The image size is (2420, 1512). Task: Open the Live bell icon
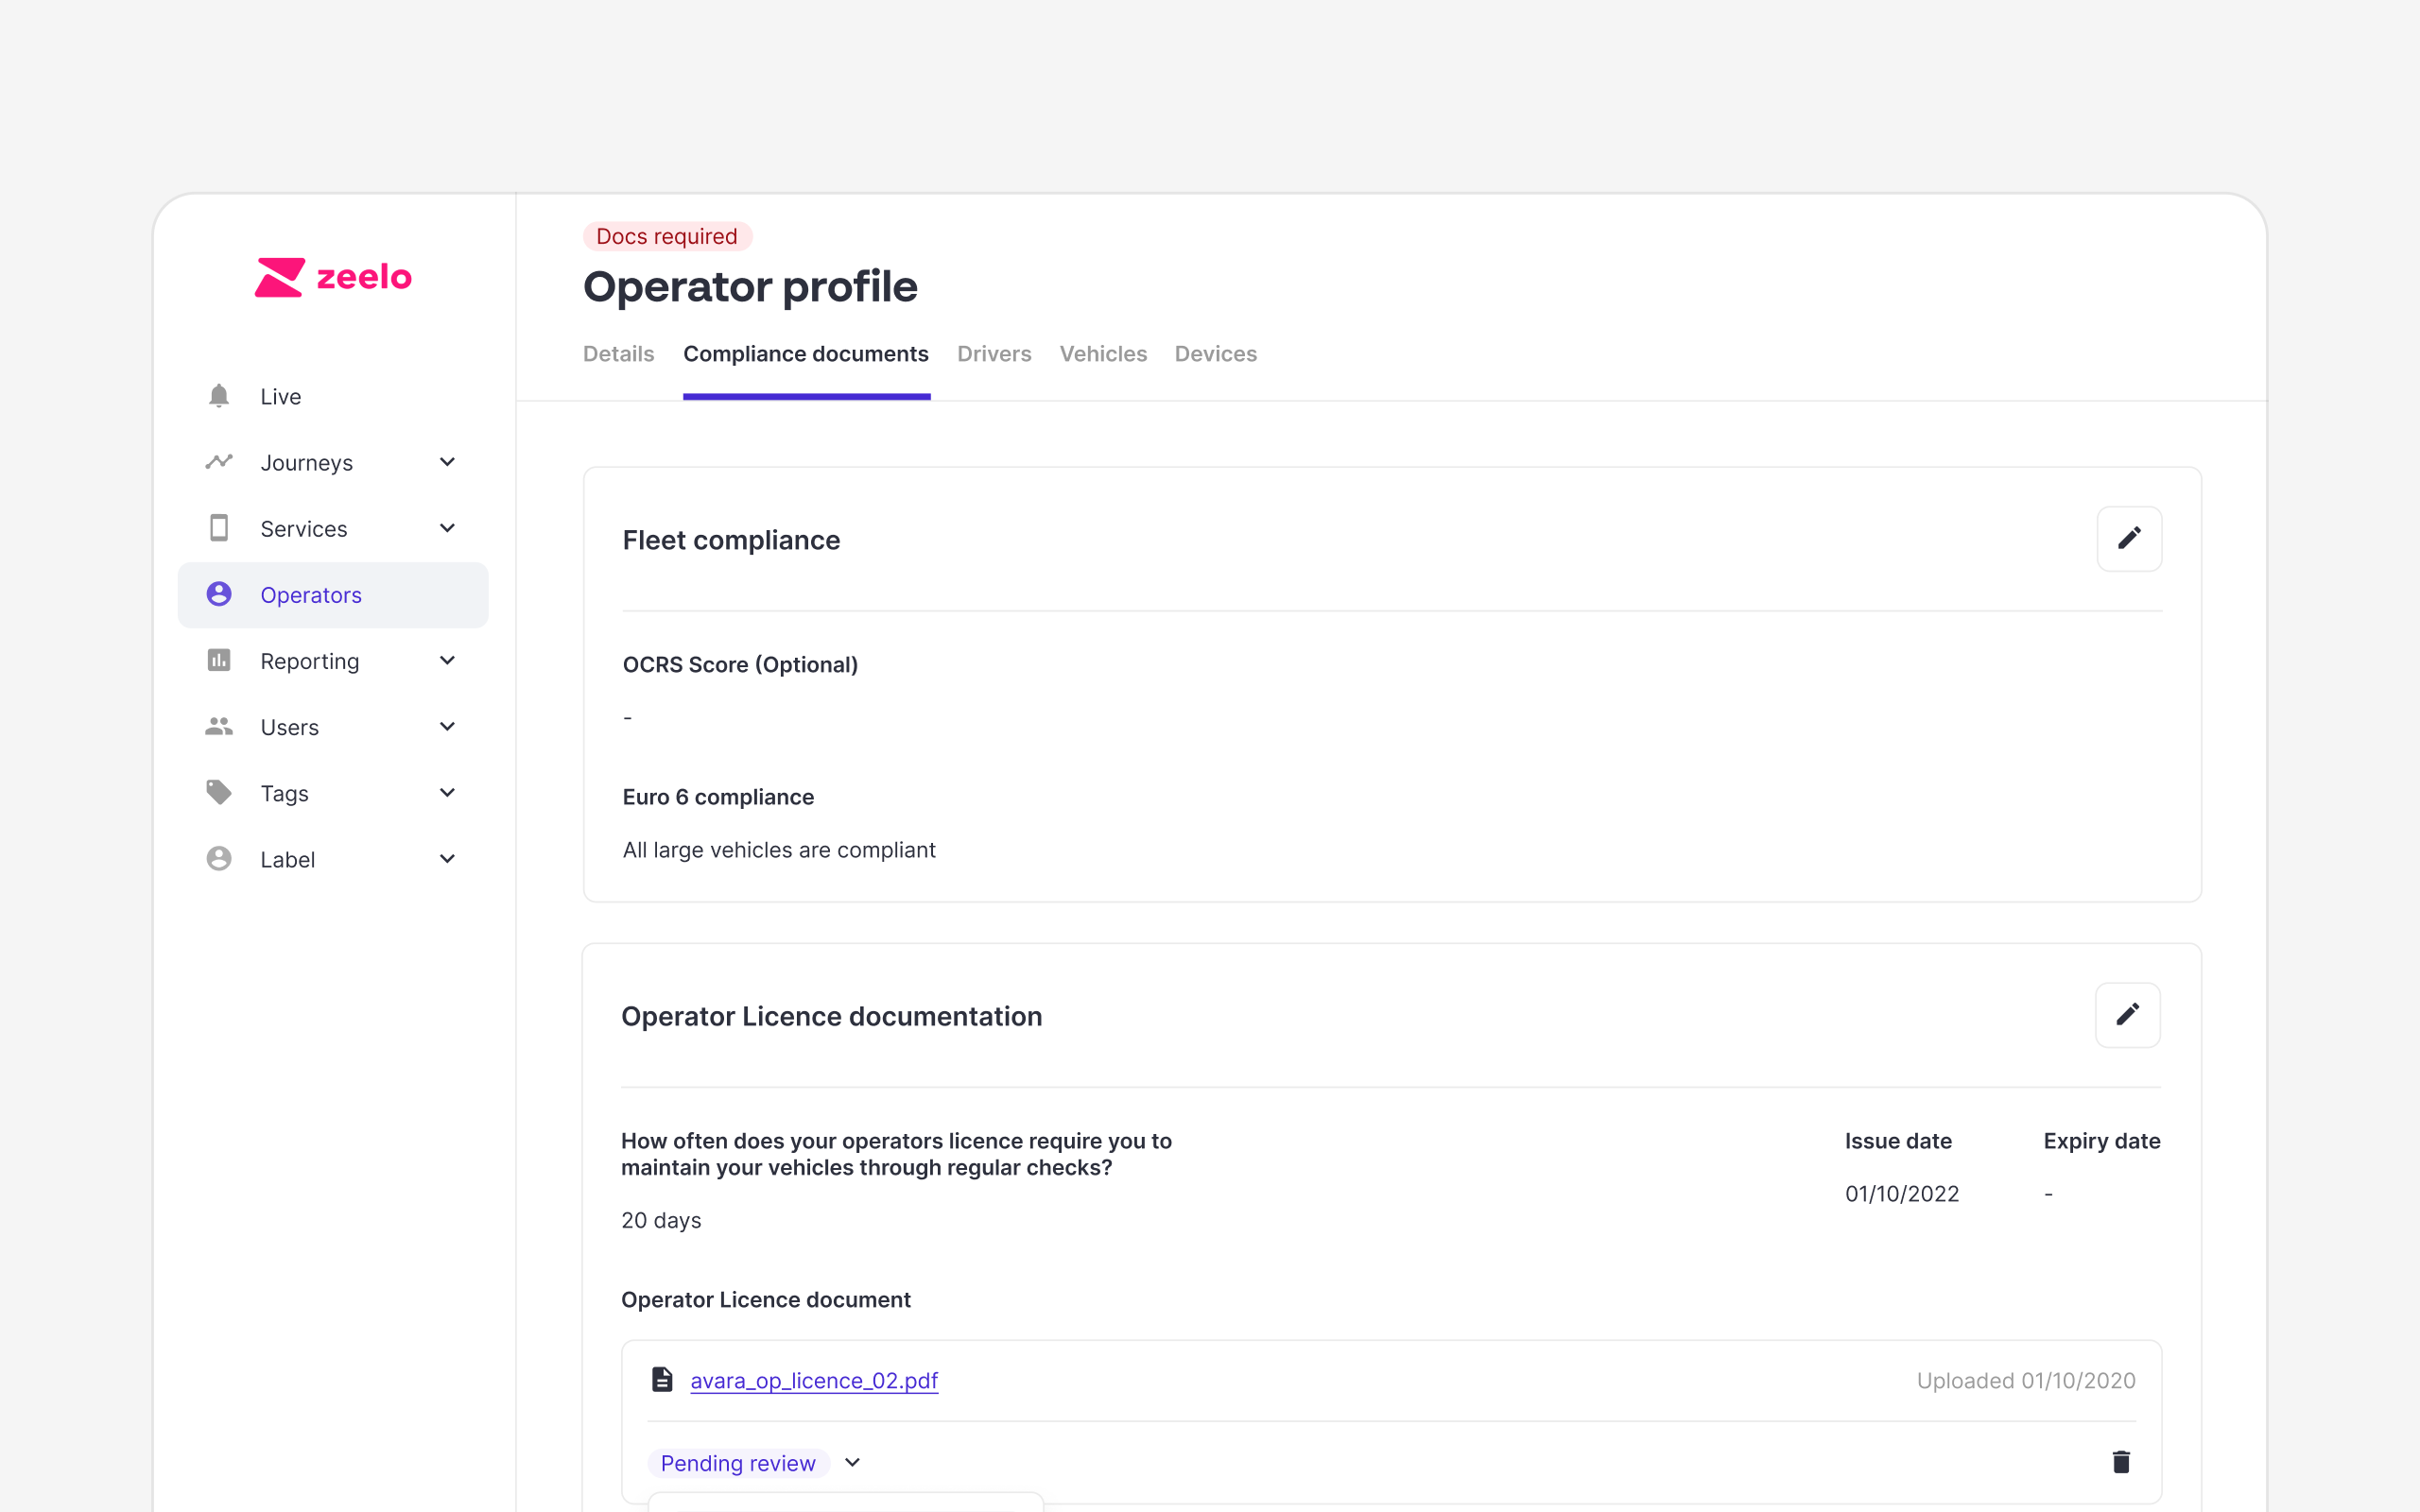coord(219,396)
